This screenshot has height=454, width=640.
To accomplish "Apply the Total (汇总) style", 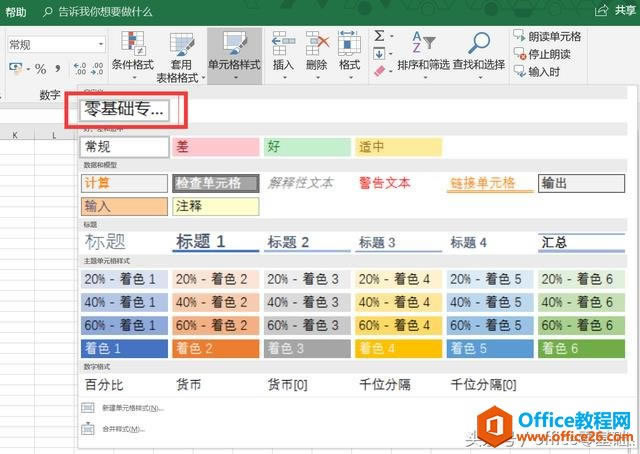I will click(581, 242).
